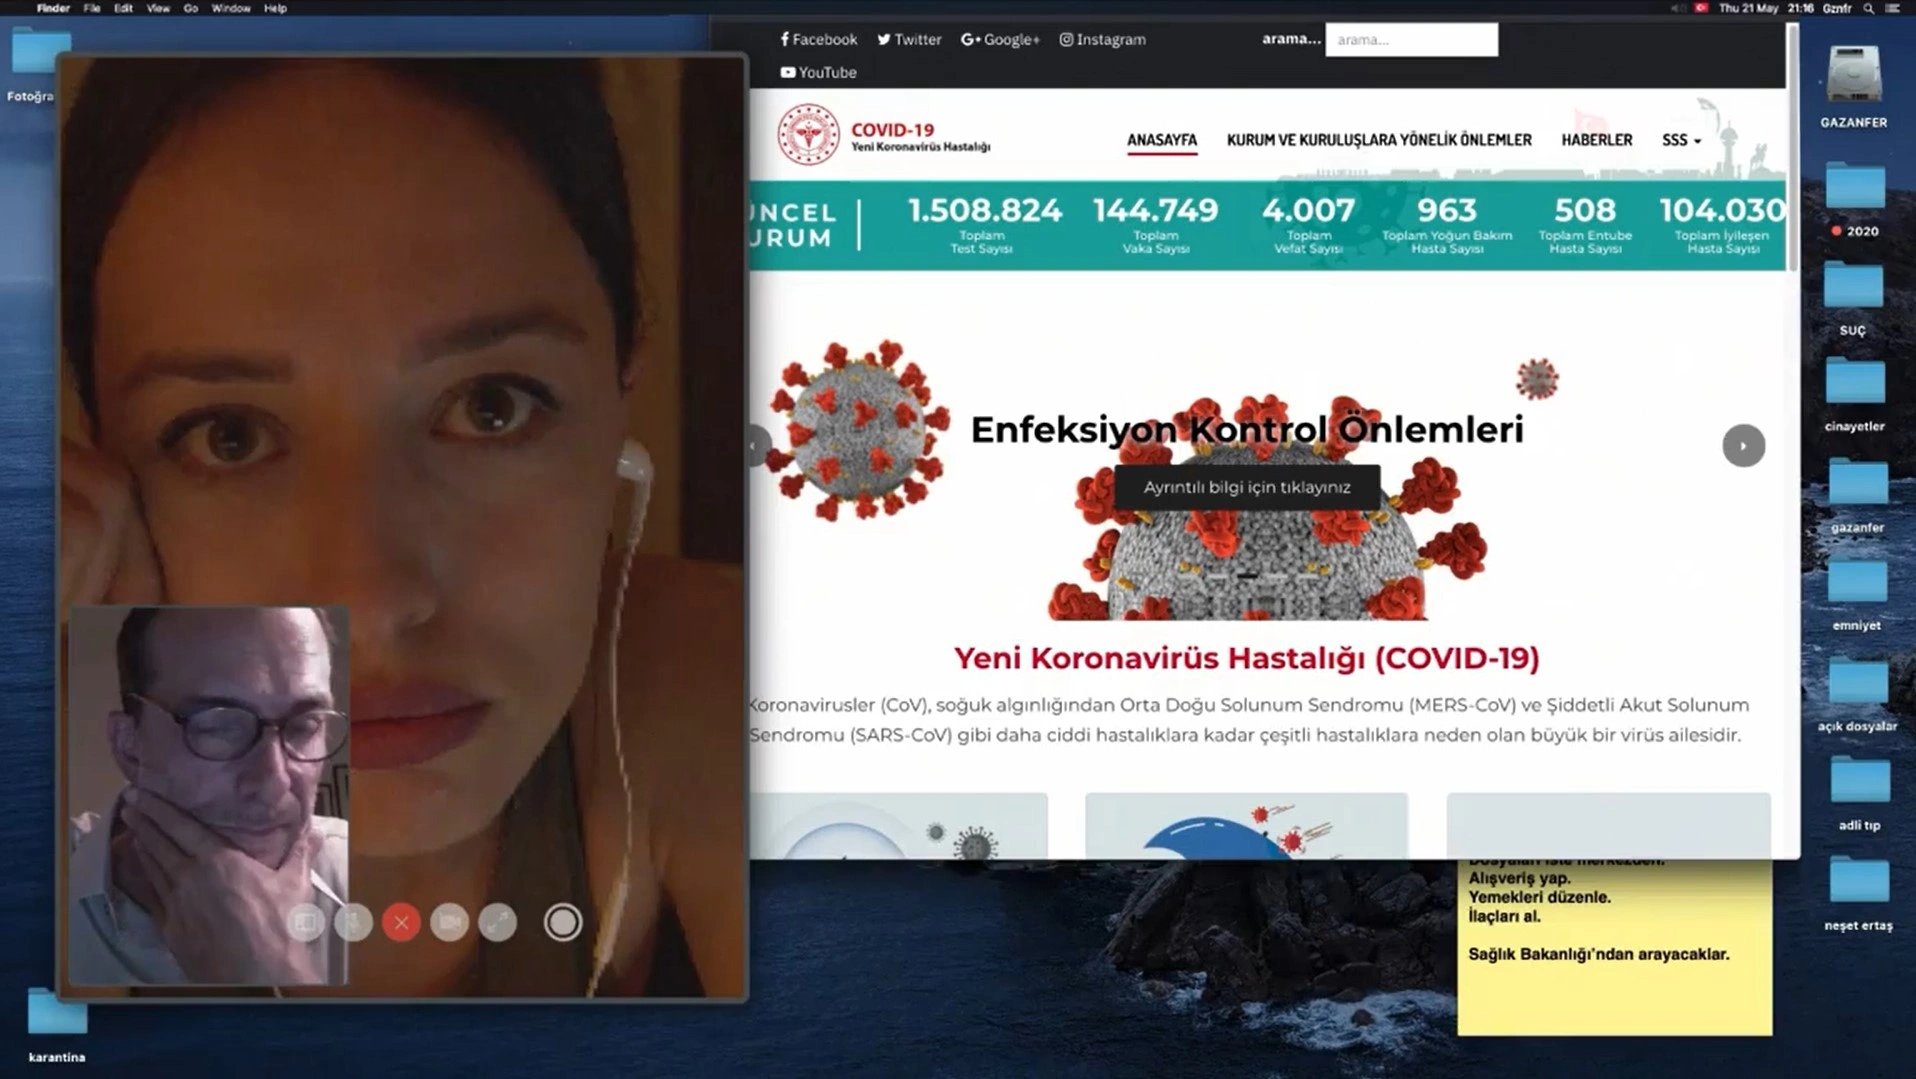Viewport: 1916px width, 1079px height.
Task: End the video call with red X button
Action: [x=401, y=922]
